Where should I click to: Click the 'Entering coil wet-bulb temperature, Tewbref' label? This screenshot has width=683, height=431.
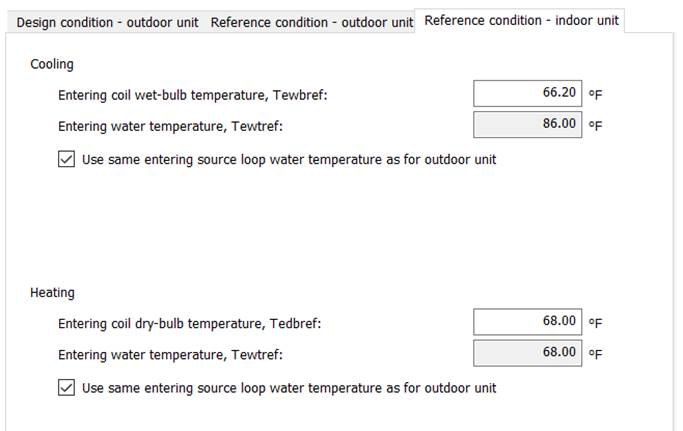[193, 96]
